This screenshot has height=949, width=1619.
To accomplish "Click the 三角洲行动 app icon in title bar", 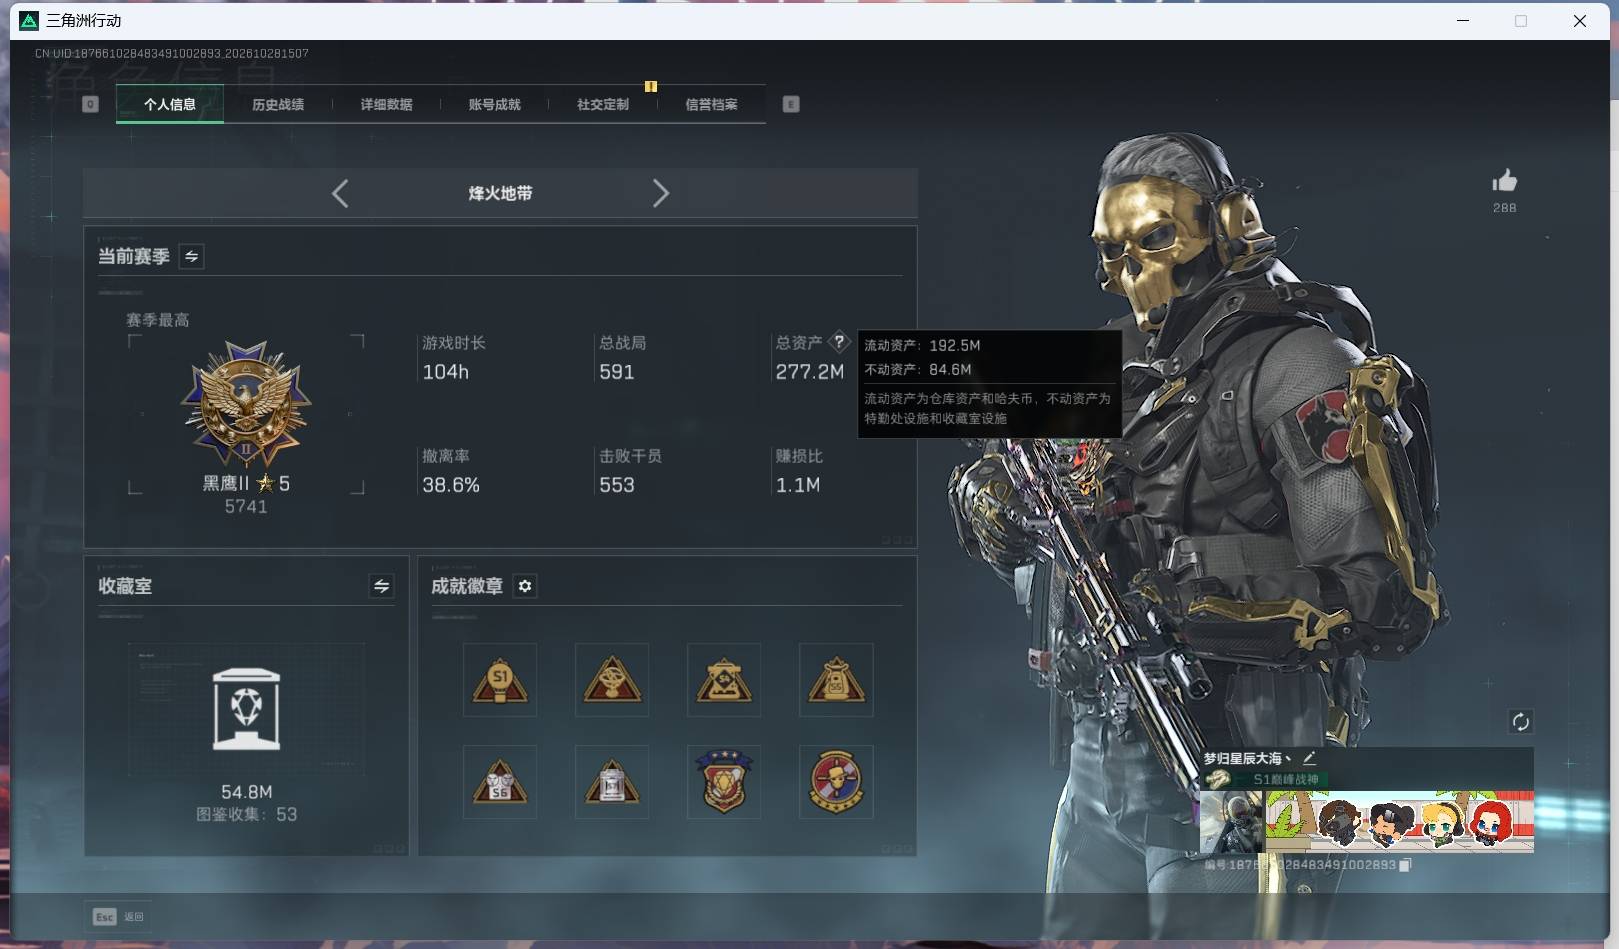I will (29, 20).
